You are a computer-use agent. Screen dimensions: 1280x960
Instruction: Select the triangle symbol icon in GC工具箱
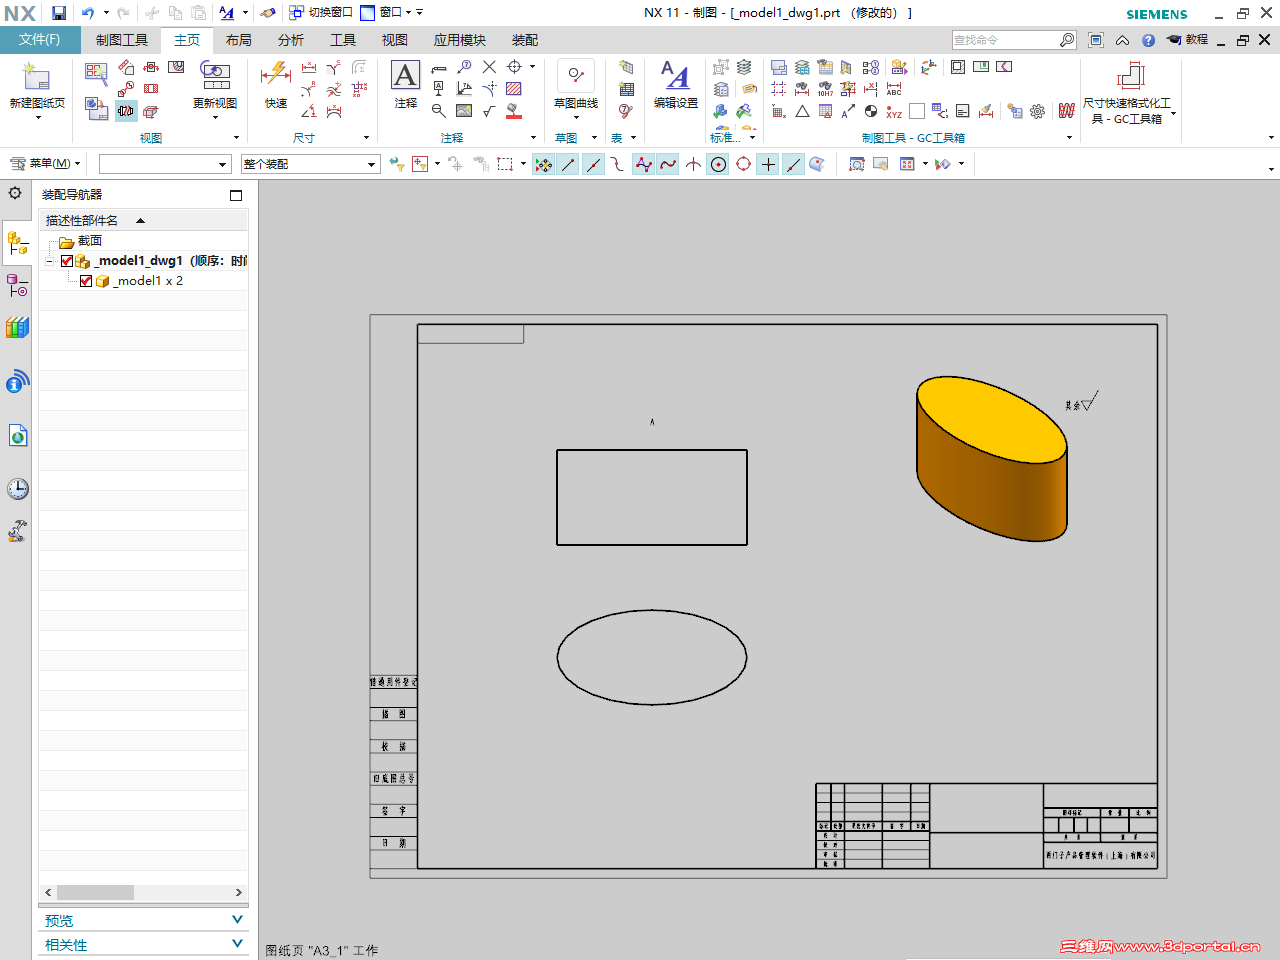(x=802, y=112)
